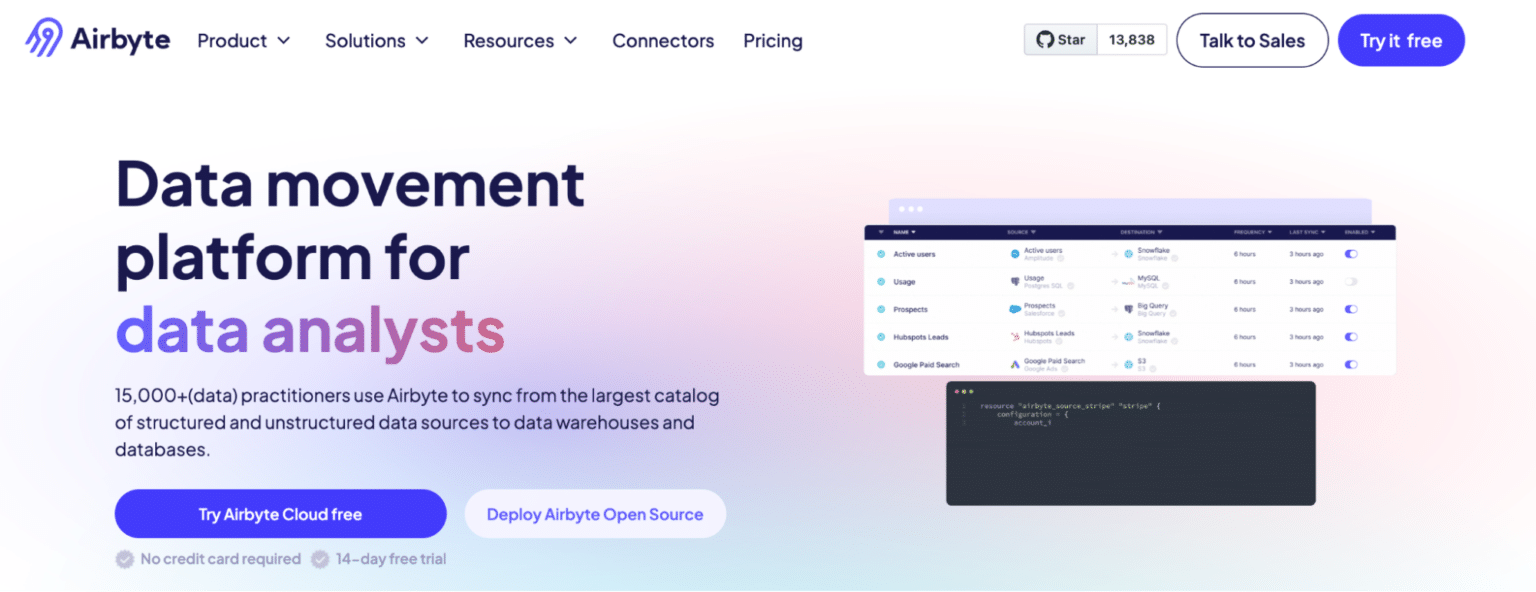
Task: Click the MySQL destination icon in Usage row
Action: (1128, 282)
